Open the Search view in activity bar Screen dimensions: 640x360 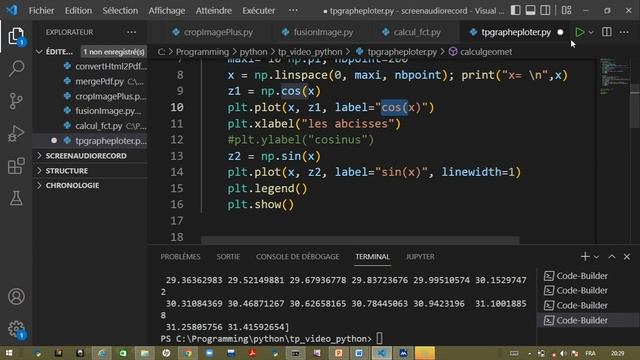click(x=16, y=69)
